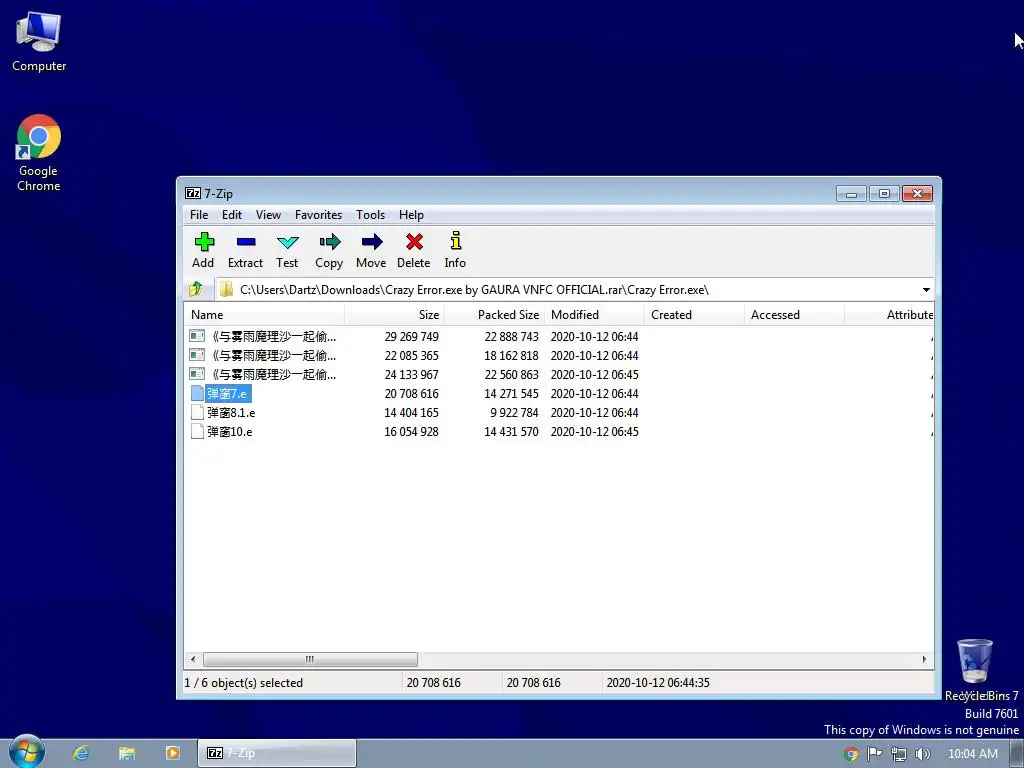Sort by Packed Size column header

click(x=494, y=315)
